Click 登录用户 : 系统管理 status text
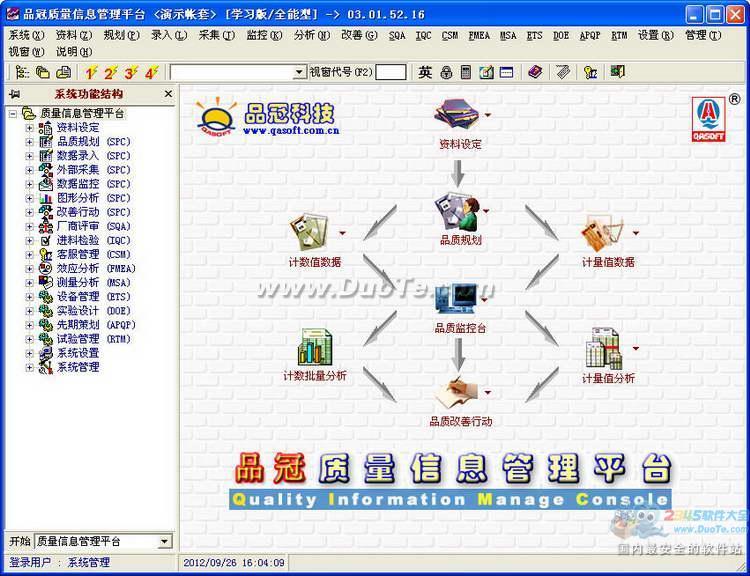The height and width of the screenshot is (576, 750). pyautogui.click(x=60, y=563)
